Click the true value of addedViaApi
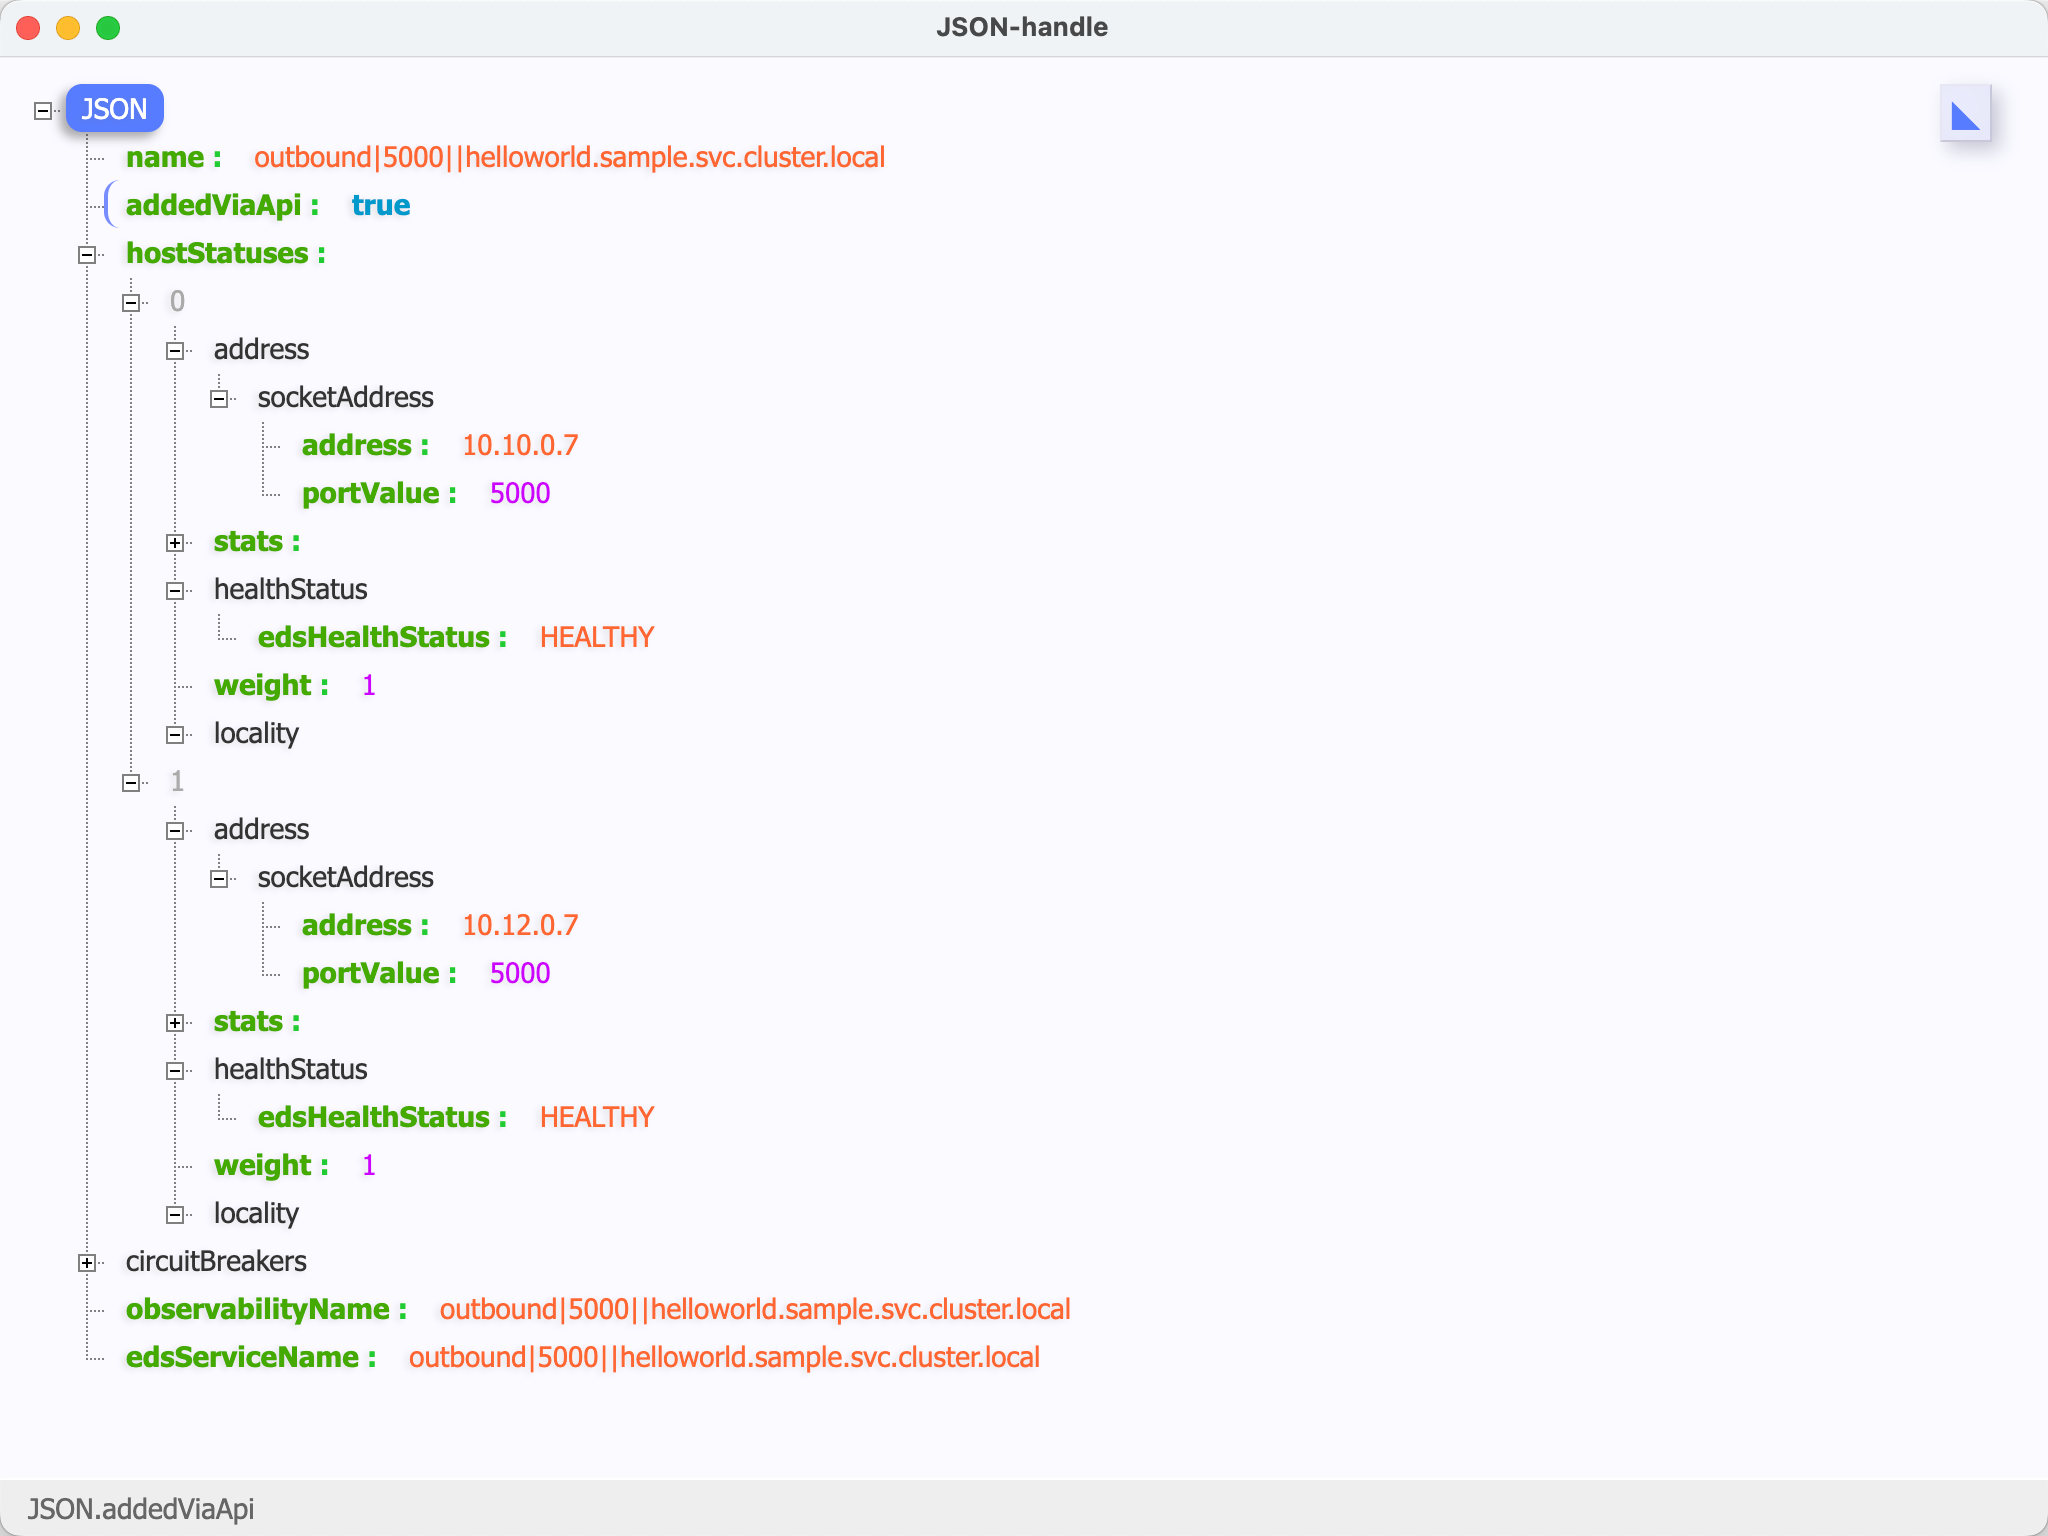This screenshot has width=2048, height=1536. (380, 205)
